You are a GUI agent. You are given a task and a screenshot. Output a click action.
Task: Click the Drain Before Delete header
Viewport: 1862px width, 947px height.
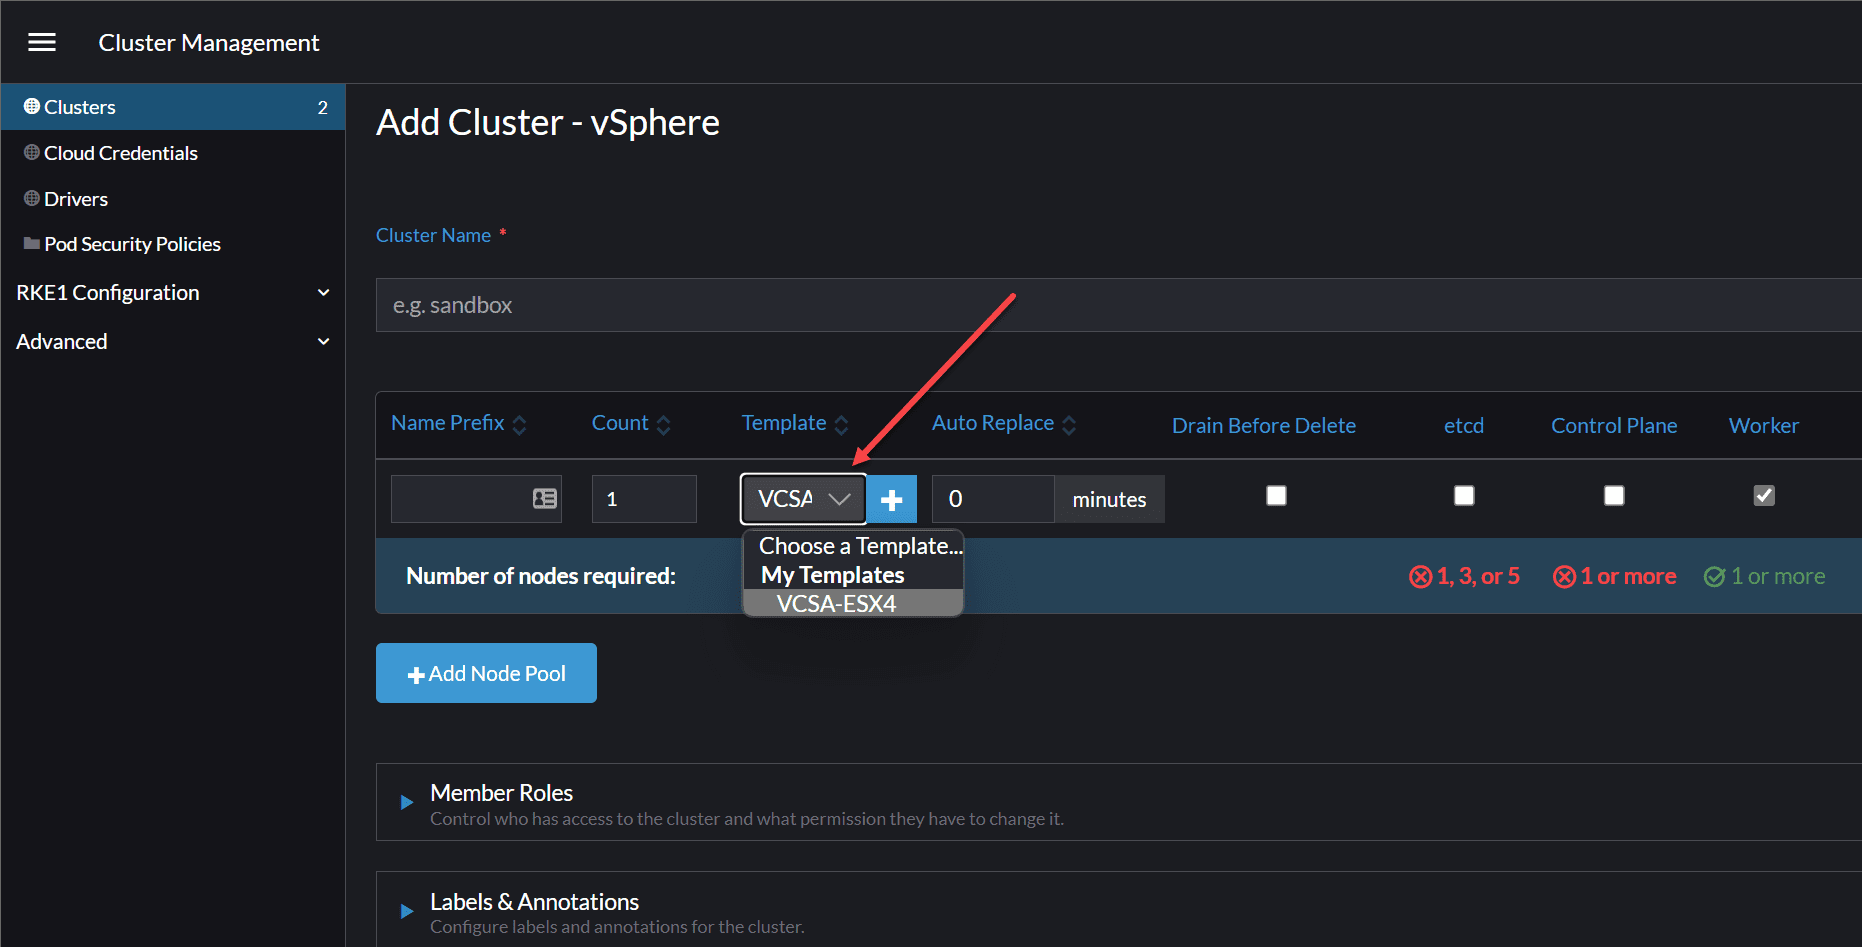[1264, 426]
